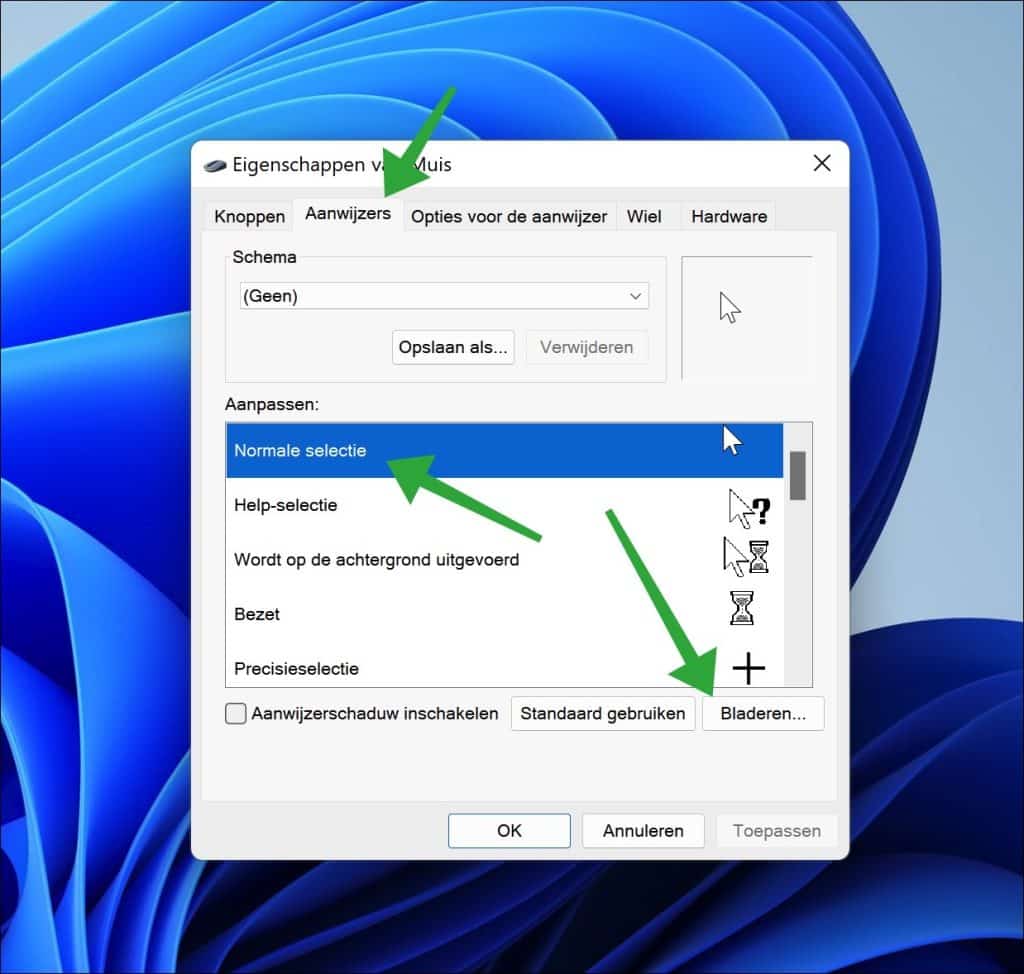Screen dimensions: 1024x974
Task: Open the Wiel tab
Action: tap(645, 215)
